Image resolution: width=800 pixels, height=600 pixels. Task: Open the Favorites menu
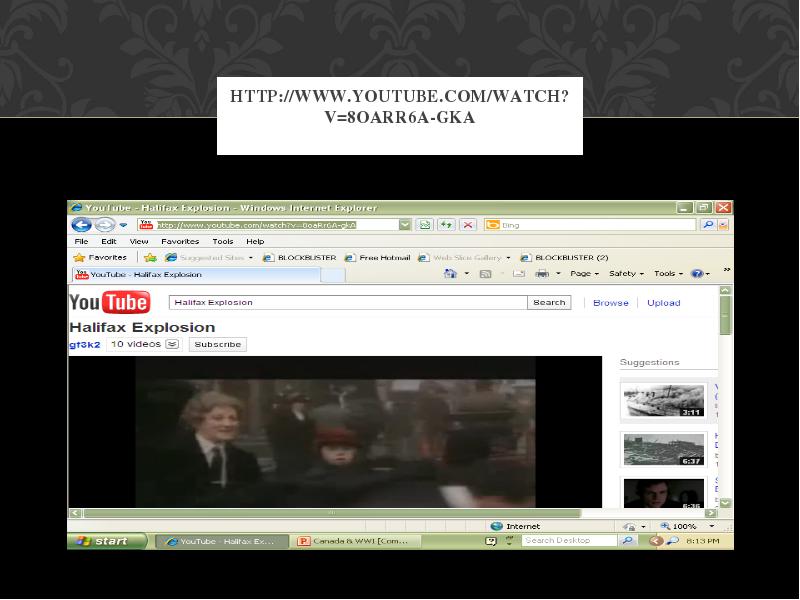click(180, 241)
